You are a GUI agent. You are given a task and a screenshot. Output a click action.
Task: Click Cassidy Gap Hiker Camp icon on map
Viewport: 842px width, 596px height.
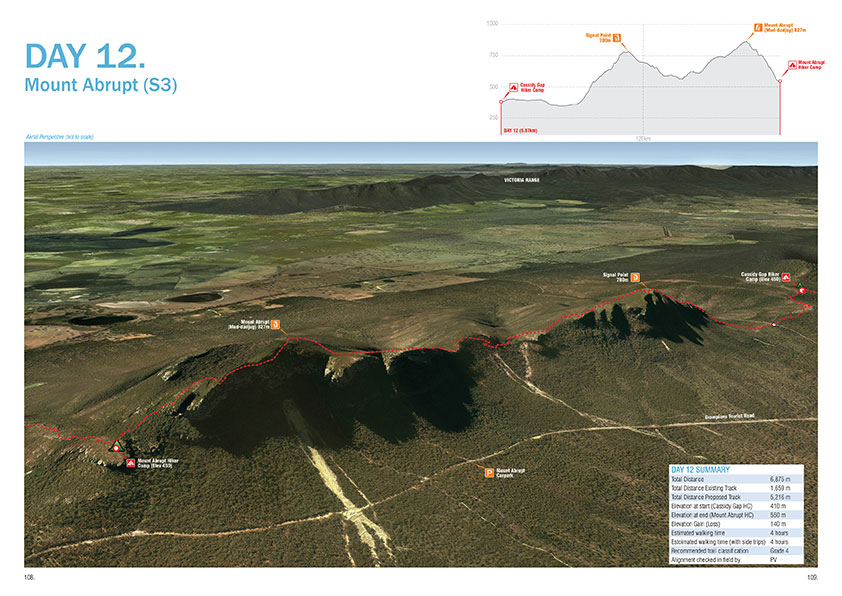pos(786,277)
